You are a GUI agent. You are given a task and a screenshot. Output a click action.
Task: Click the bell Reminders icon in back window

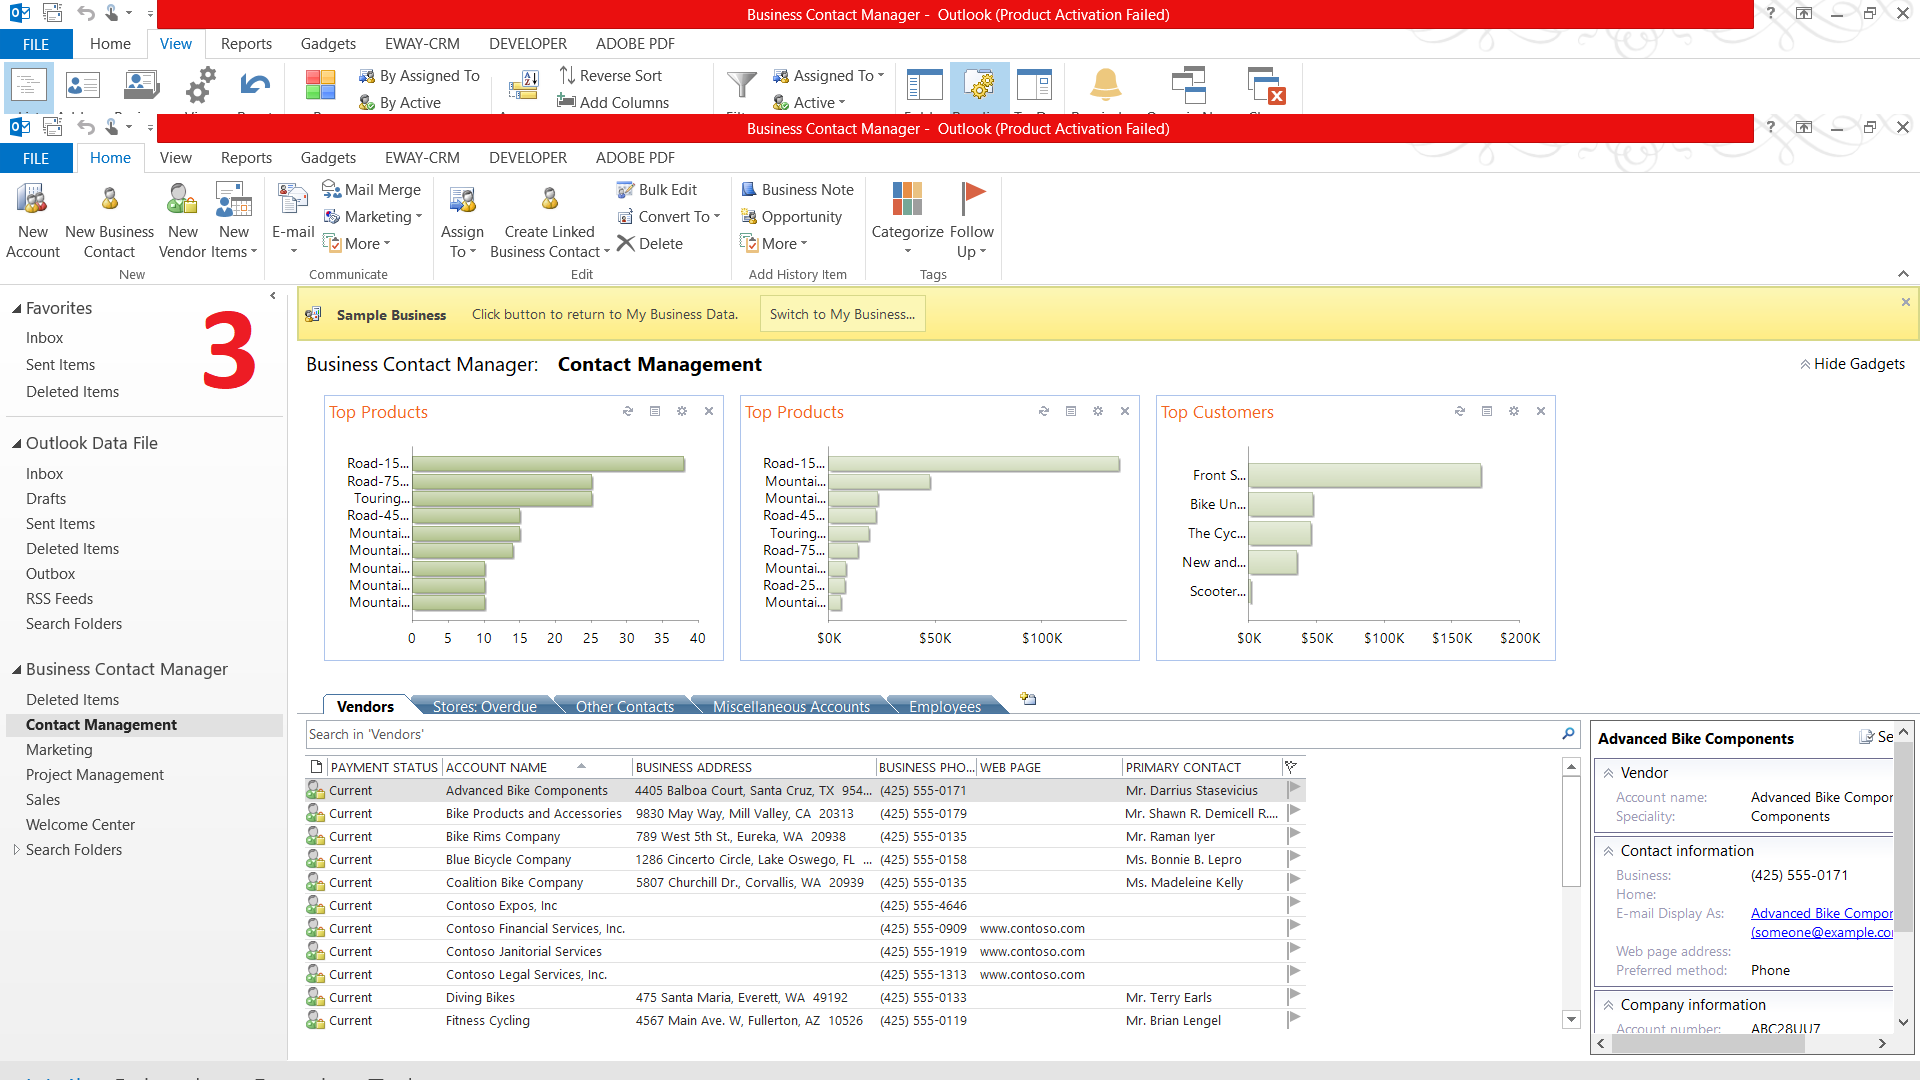point(1105,85)
